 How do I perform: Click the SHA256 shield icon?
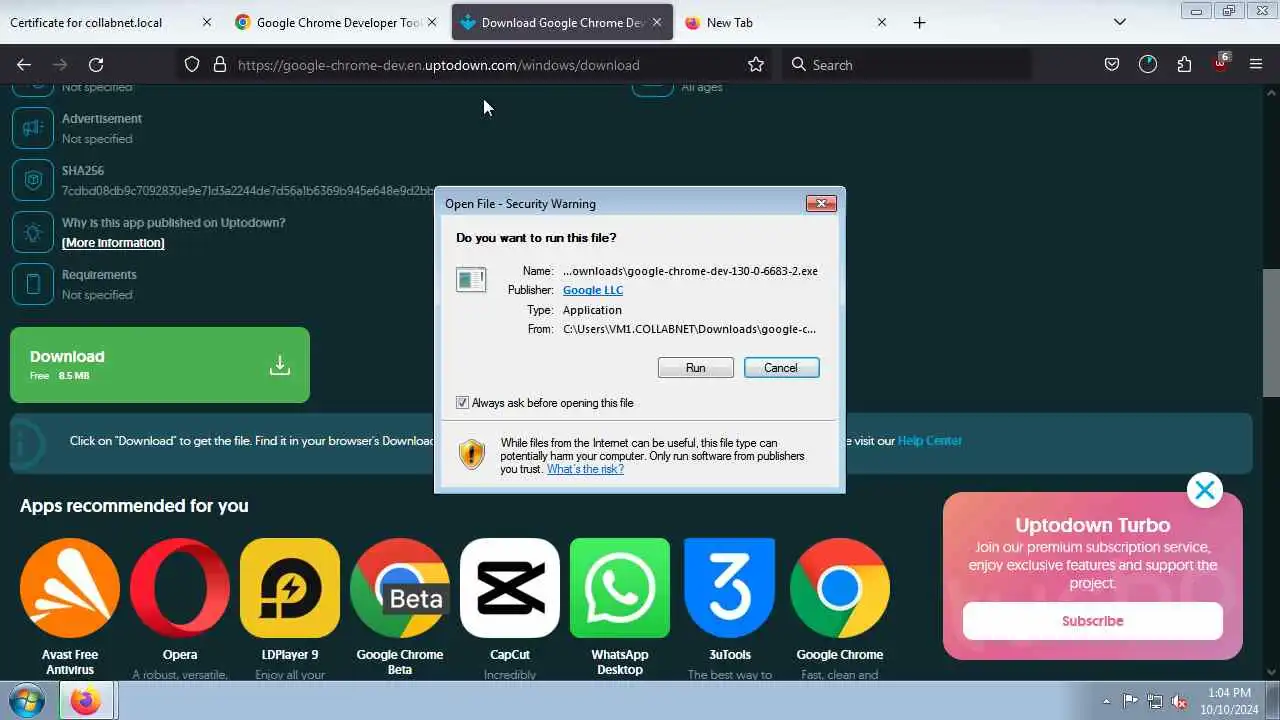click(x=33, y=180)
